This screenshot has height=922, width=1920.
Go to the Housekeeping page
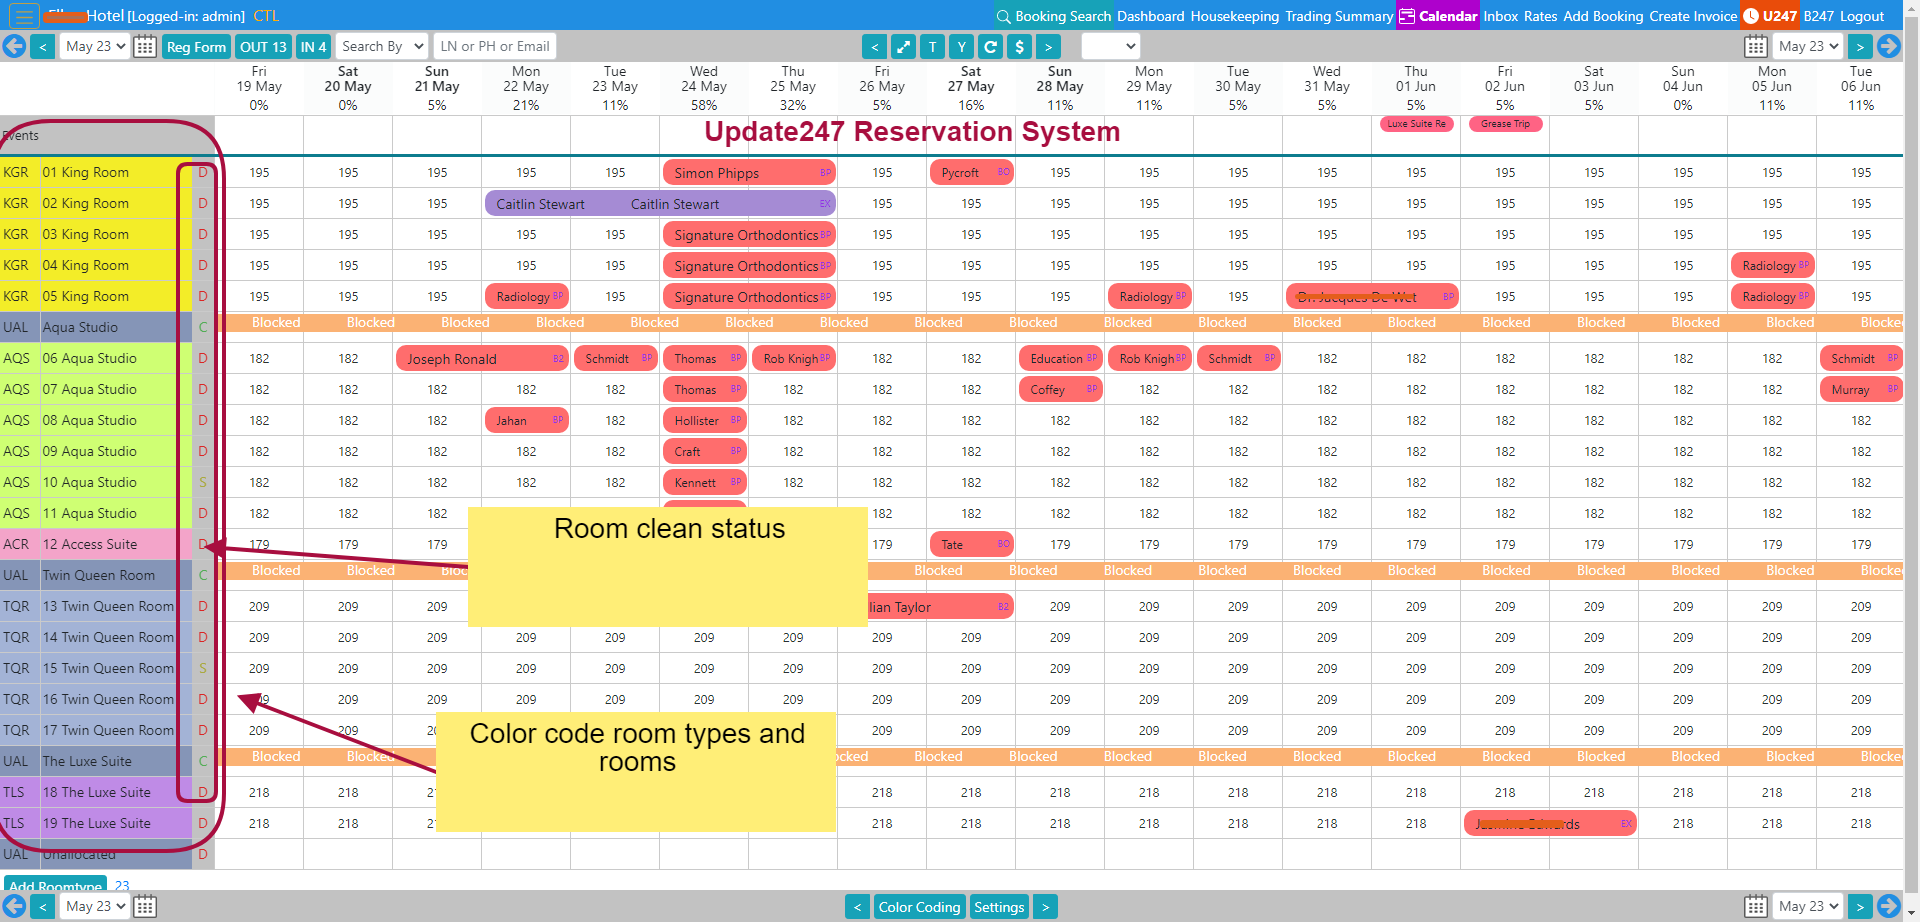tap(1234, 16)
